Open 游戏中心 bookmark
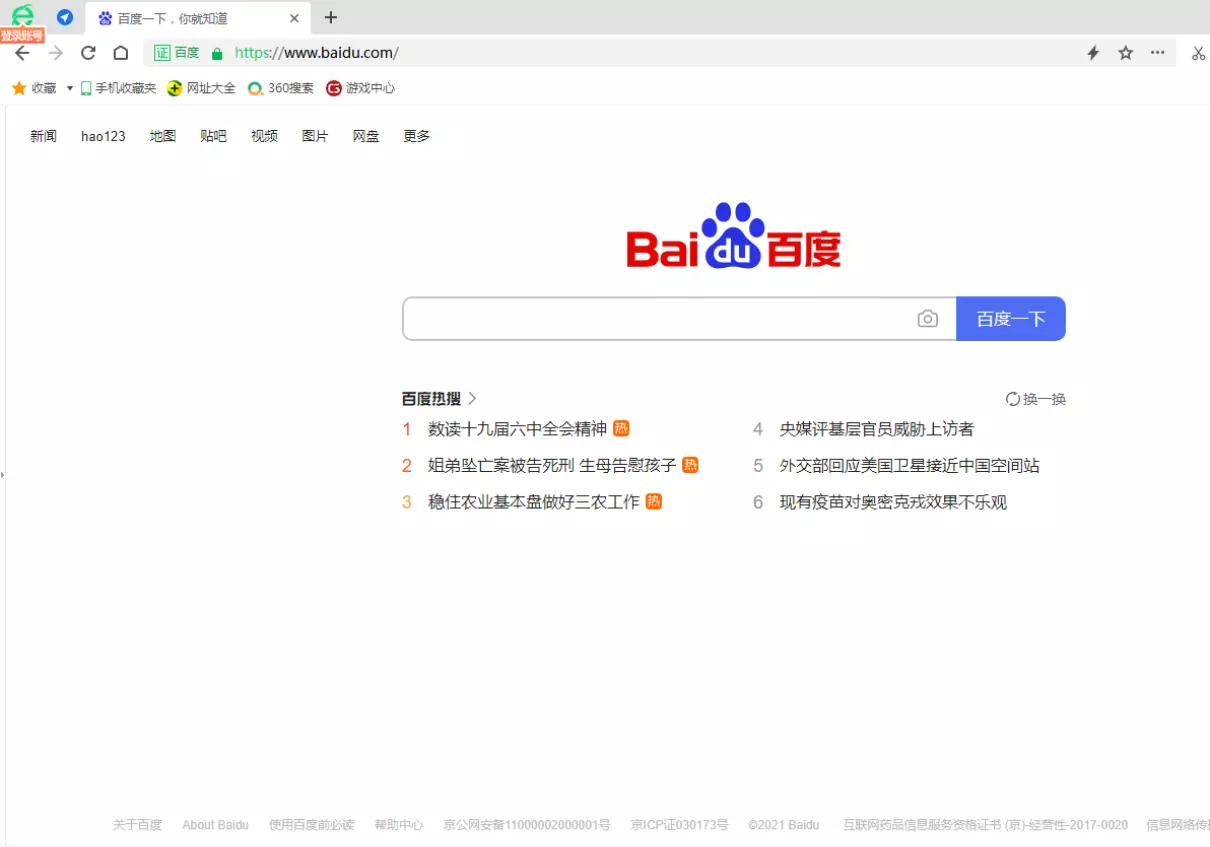1210x847 pixels. tap(360, 88)
